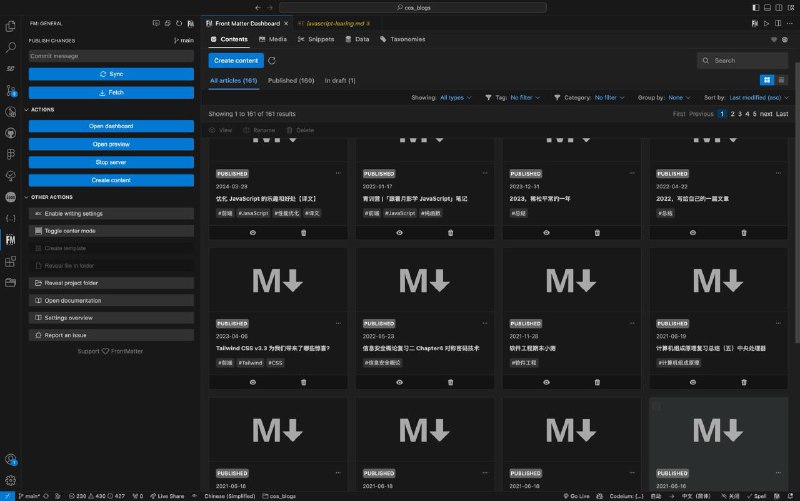Preview the Tailwind CSS v3.3 article with eye icon

252,382
